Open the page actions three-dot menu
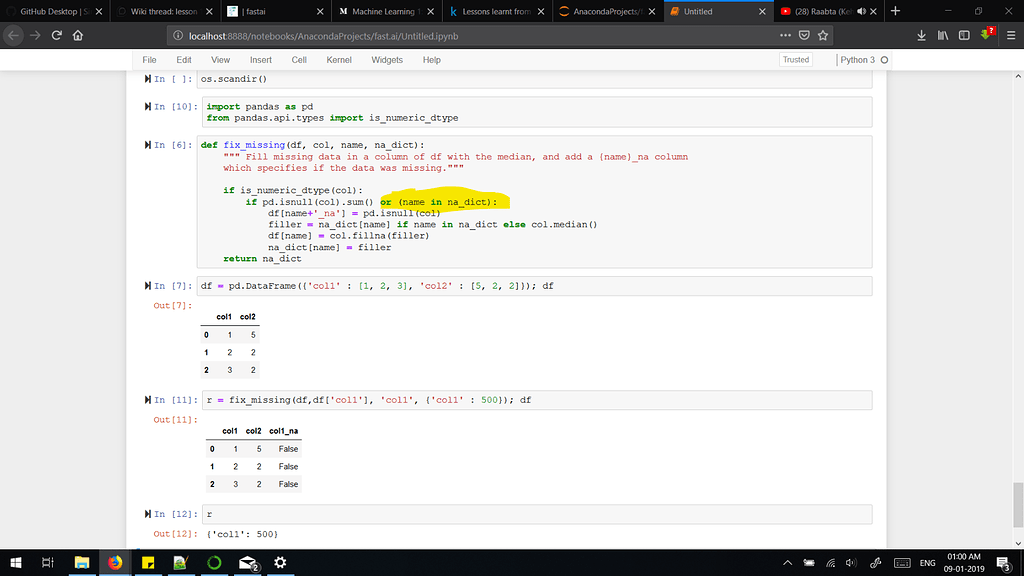The height and width of the screenshot is (576, 1024). click(x=786, y=33)
